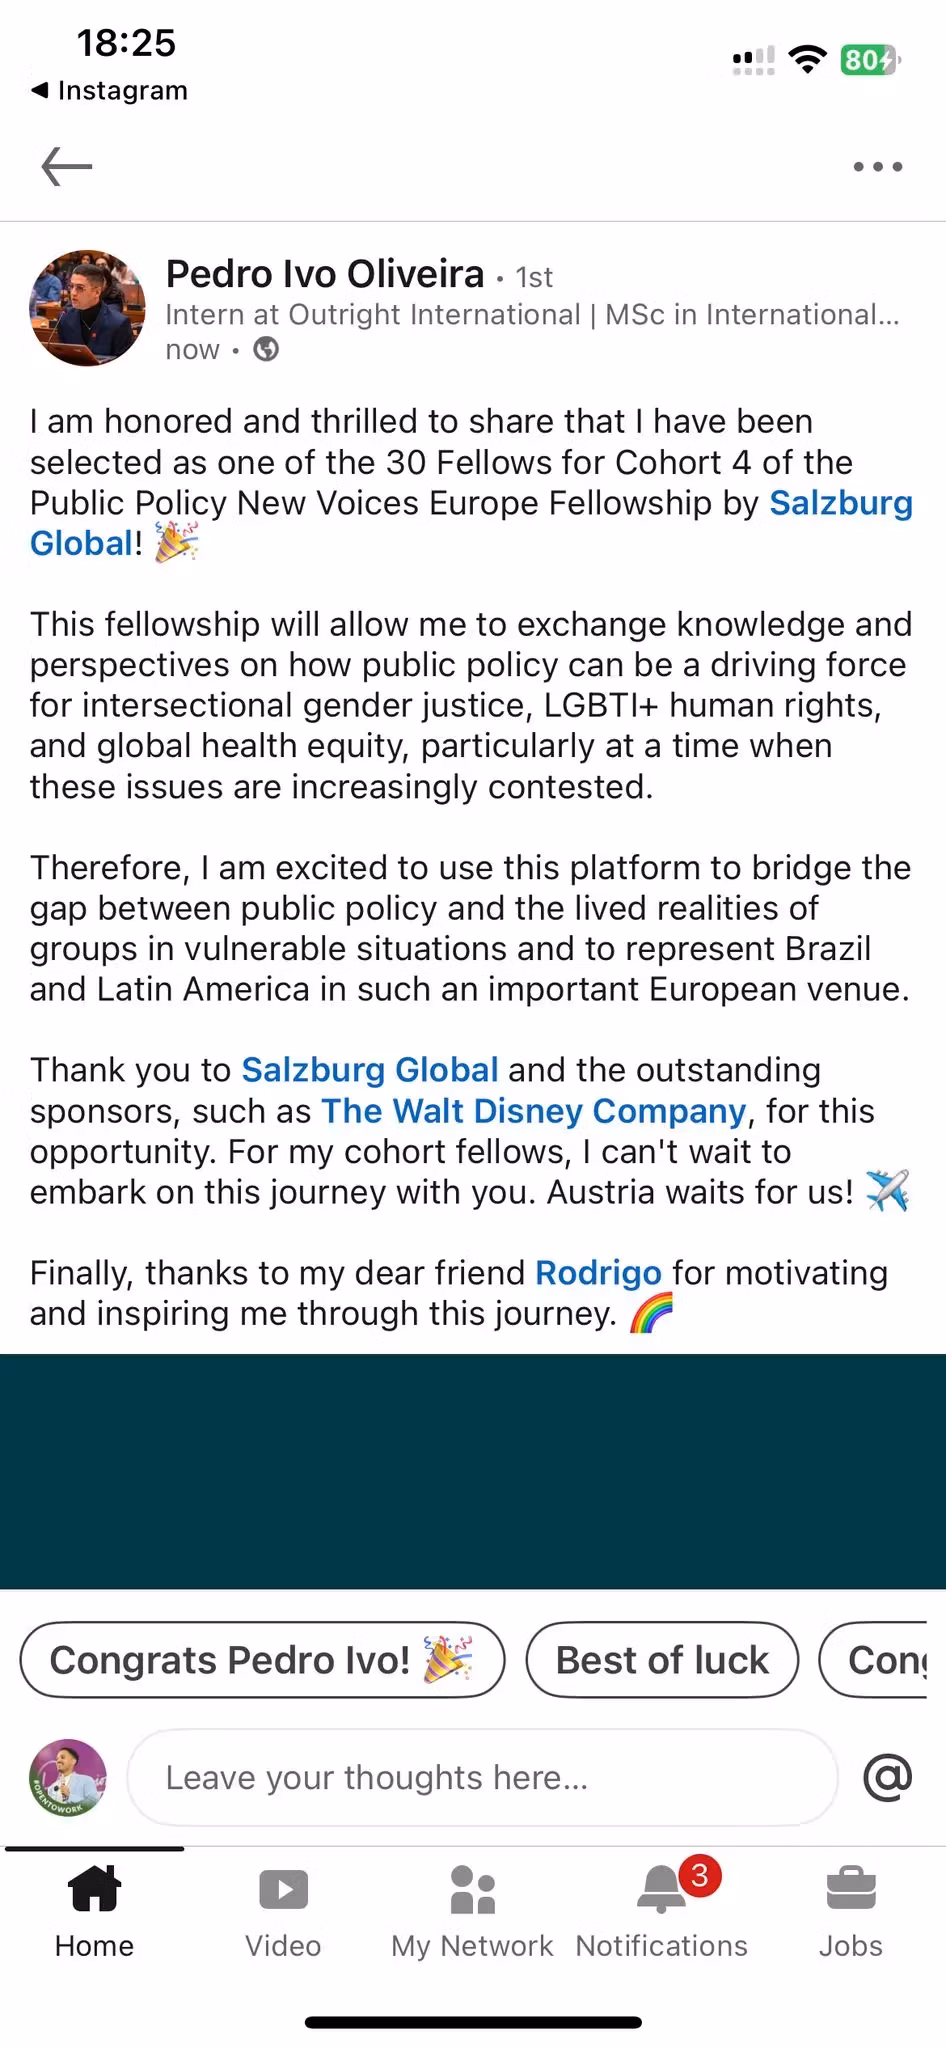Choose the "Best of luck" quick reply
The width and height of the screenshot is (946, 2048).
pos(662,1660)
